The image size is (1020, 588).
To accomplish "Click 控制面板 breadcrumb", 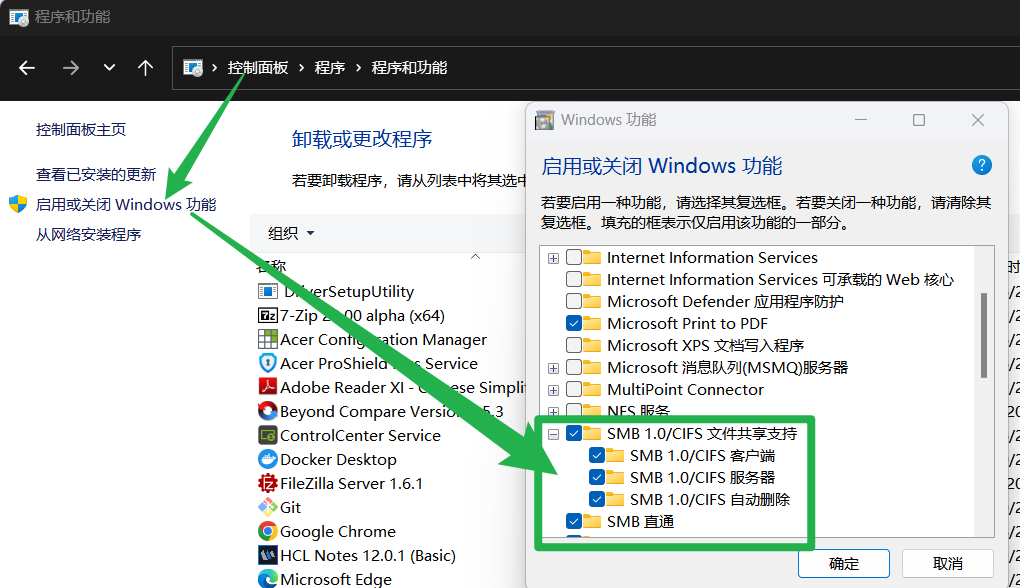I will pos(258,68).
